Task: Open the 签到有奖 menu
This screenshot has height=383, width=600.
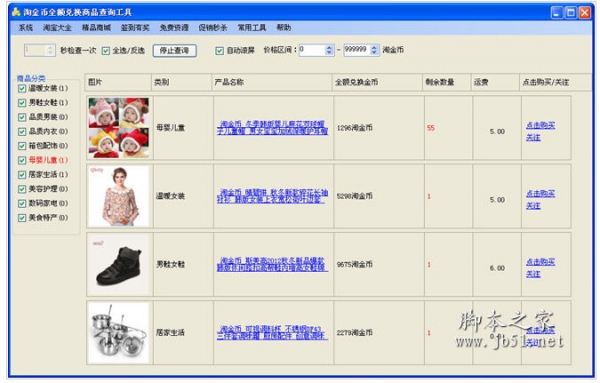Action: point(135,28)
